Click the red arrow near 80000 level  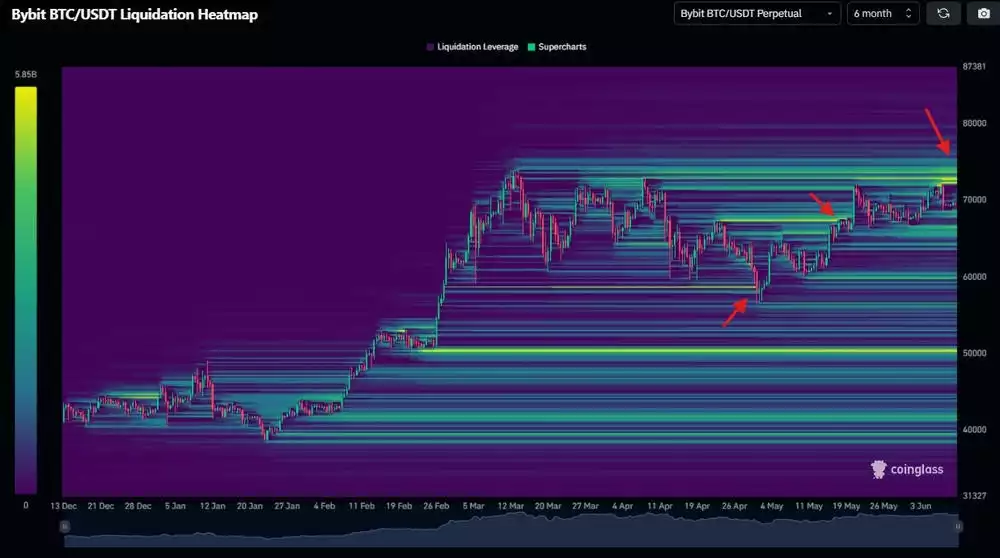pos(938,133)
